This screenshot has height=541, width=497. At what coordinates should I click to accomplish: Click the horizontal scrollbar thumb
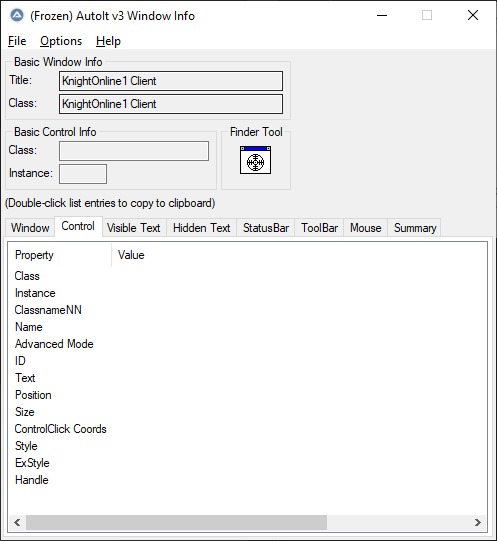176,523
